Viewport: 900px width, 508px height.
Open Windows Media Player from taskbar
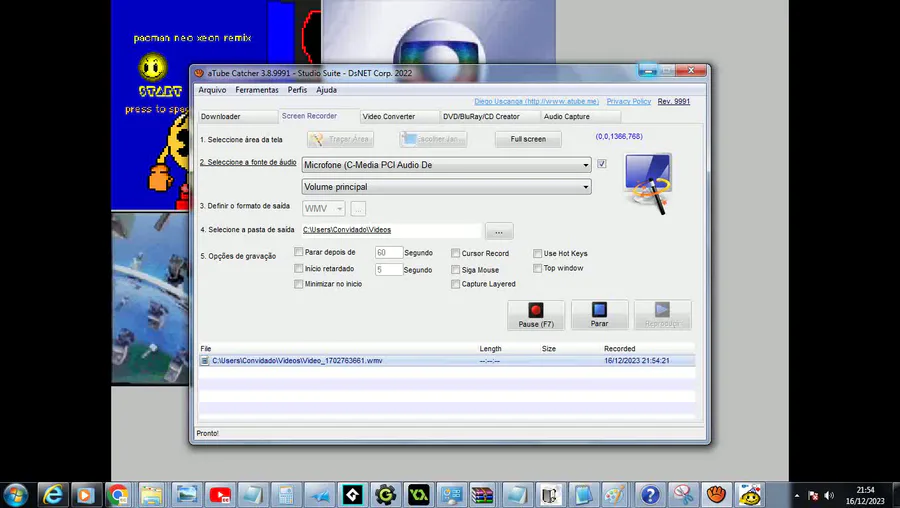(85, 495)
